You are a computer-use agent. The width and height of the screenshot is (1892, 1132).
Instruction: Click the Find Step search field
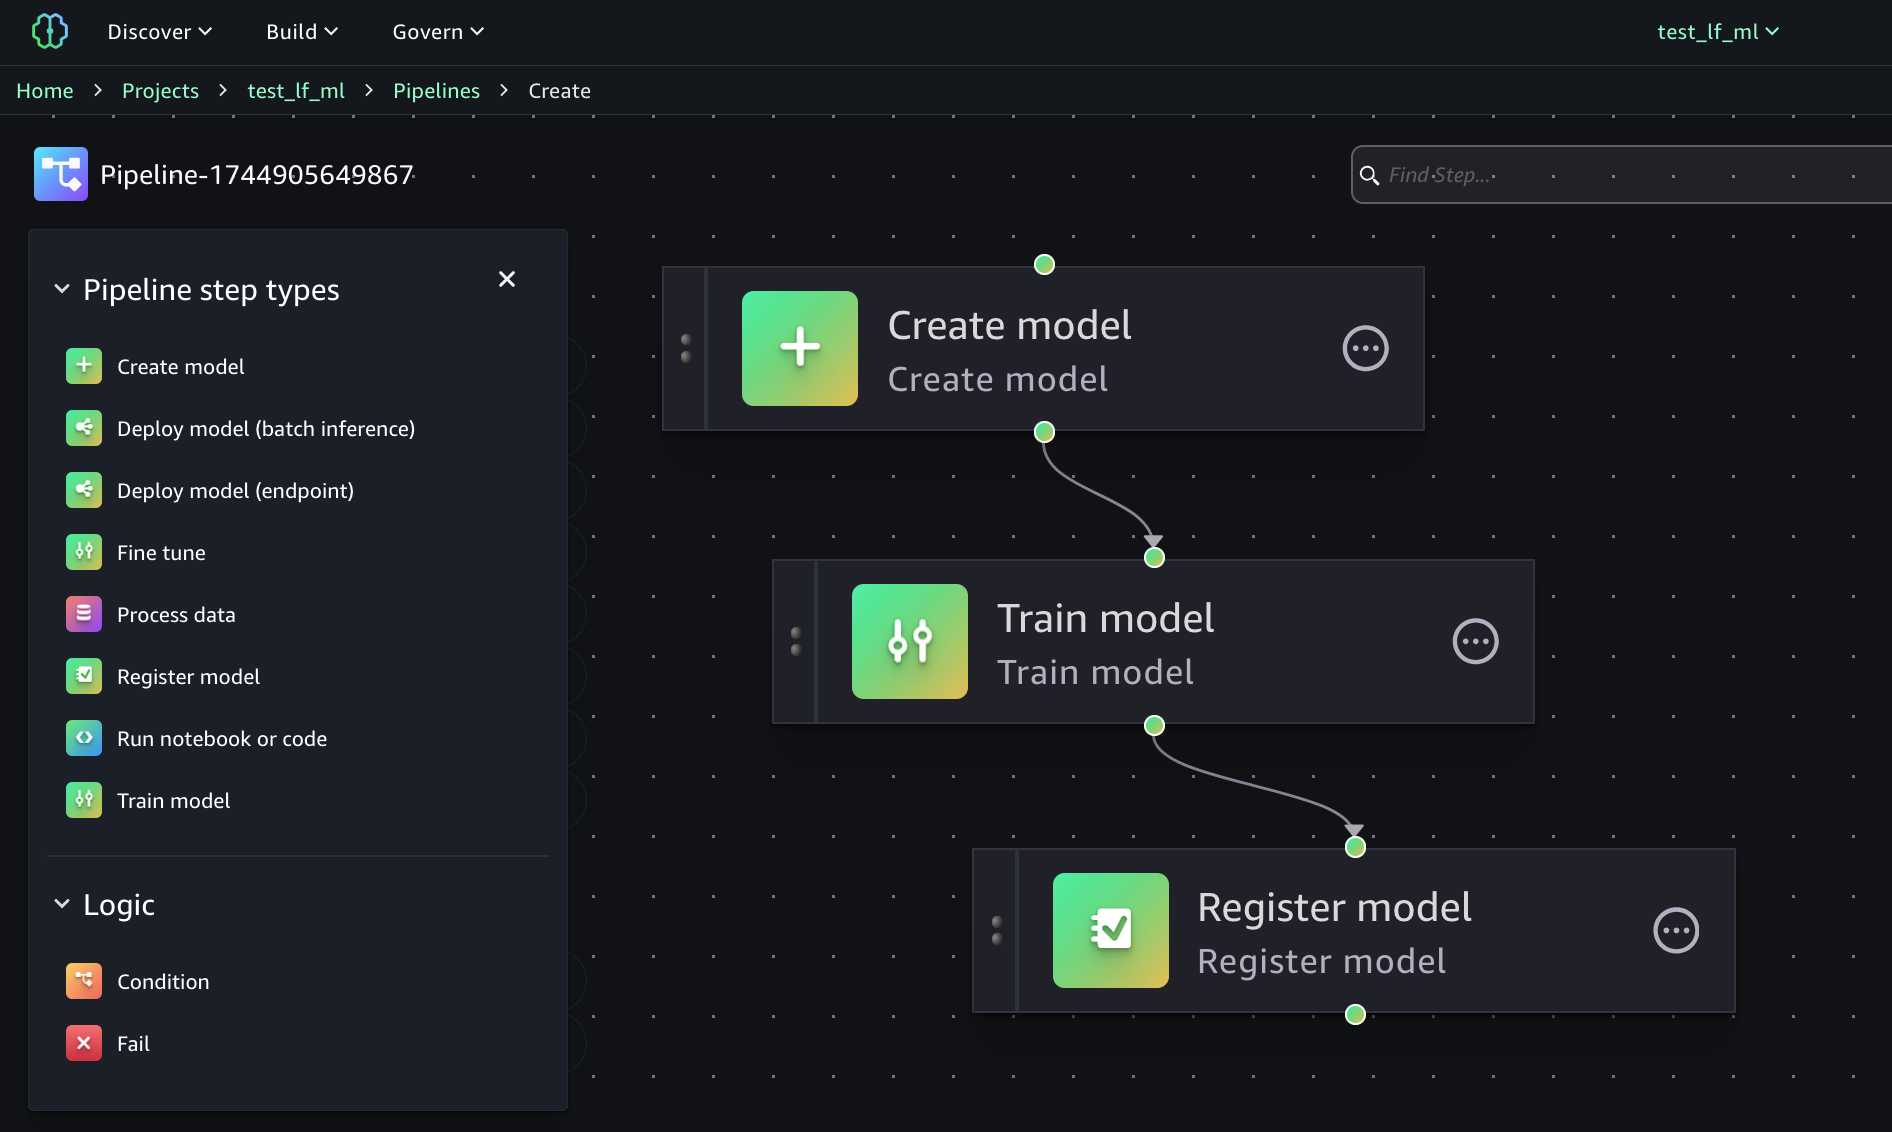(x=1630, y=175)
